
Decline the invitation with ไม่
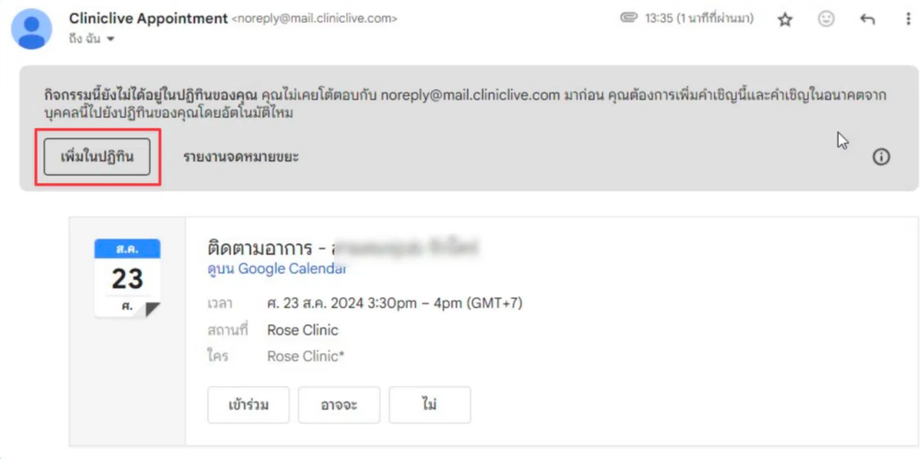point(429,404)
